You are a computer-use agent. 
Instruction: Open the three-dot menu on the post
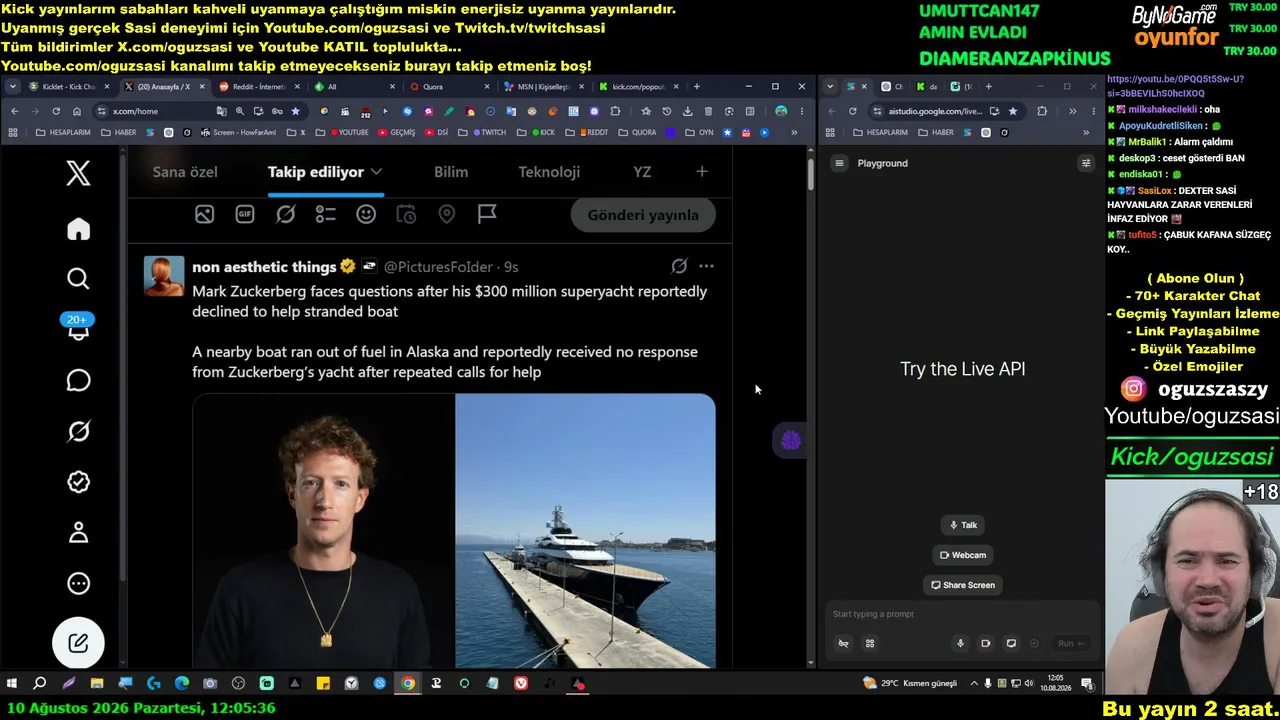pos(706,266)
